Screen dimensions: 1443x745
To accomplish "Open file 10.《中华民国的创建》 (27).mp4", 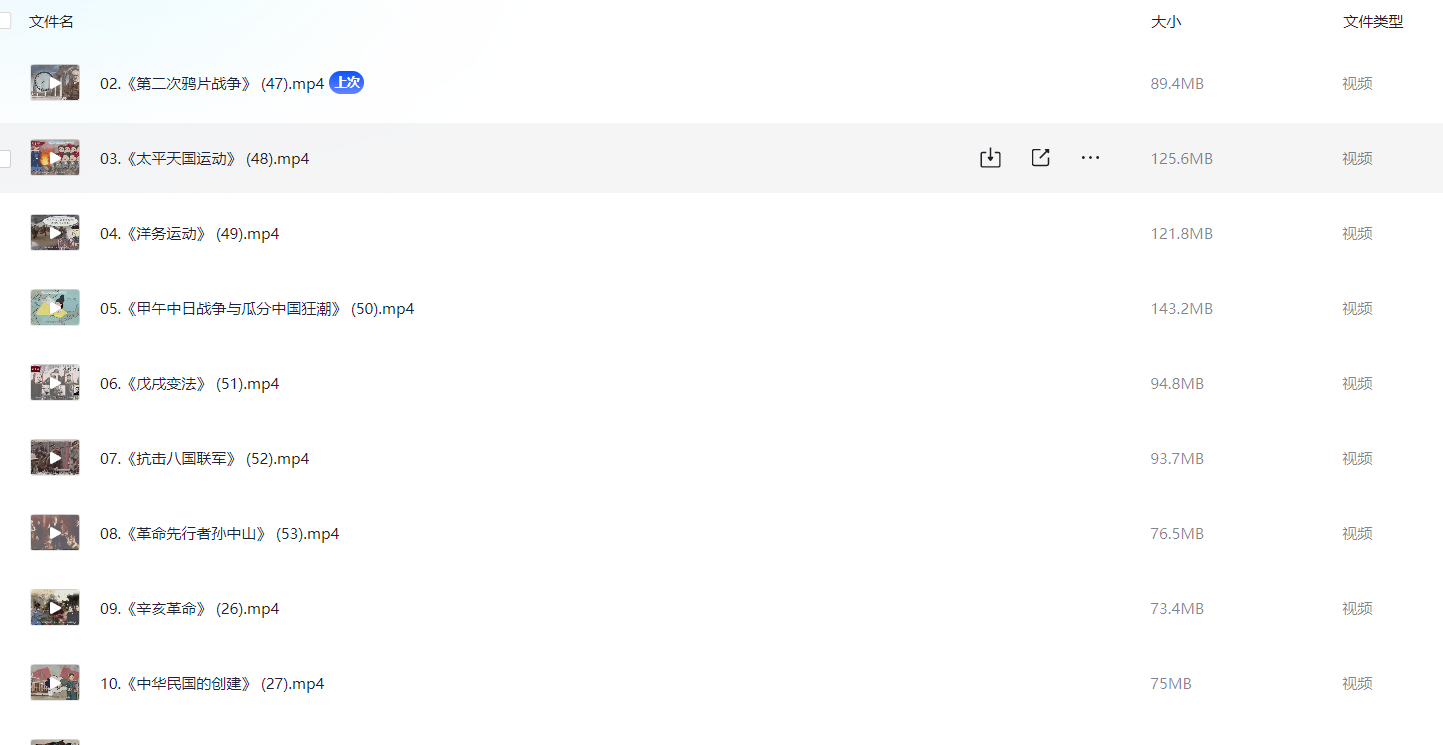I will click(x=212, y=684).
